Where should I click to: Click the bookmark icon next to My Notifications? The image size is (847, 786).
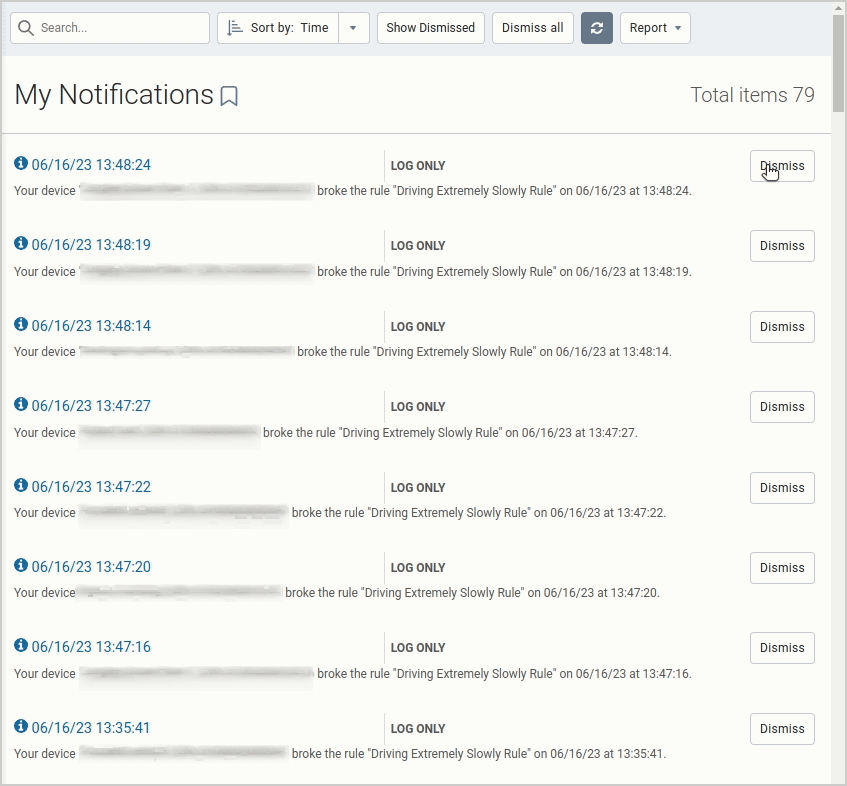click(x=229, y=96)
